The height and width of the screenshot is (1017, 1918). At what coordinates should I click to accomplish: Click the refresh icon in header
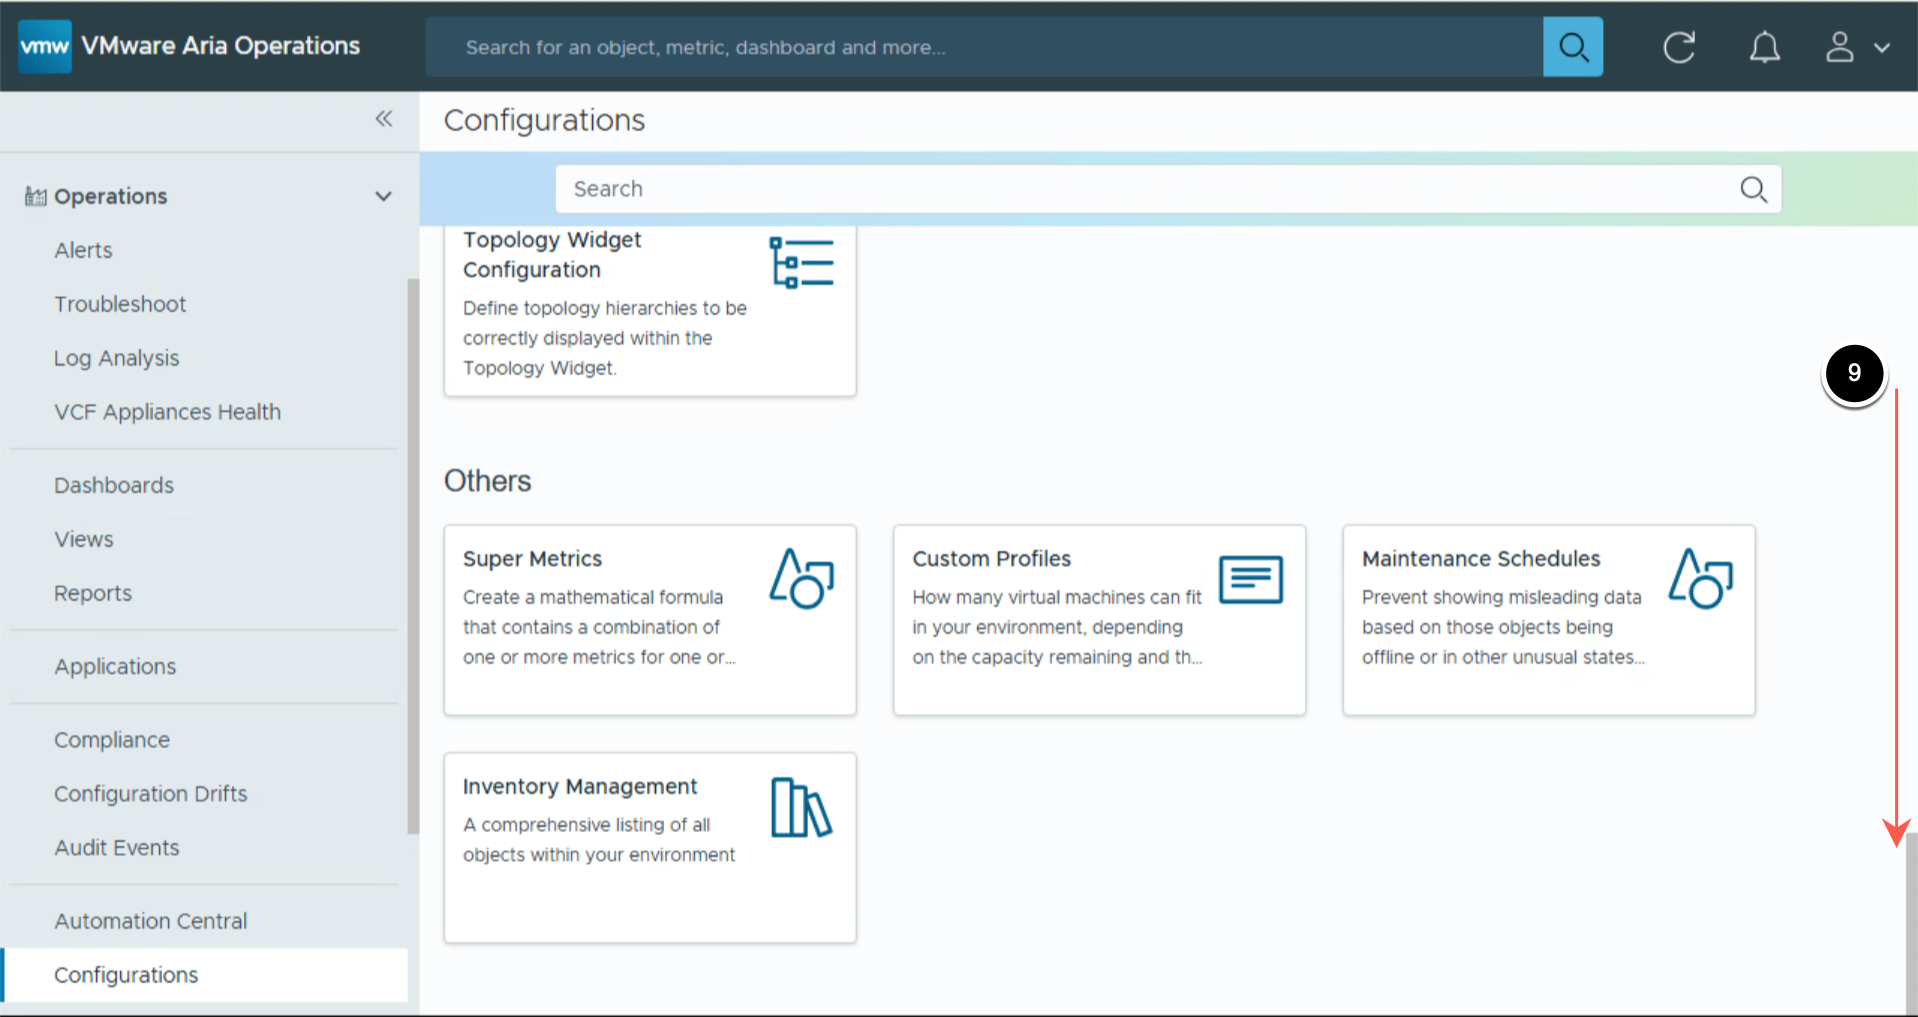tap(1678, 47)
